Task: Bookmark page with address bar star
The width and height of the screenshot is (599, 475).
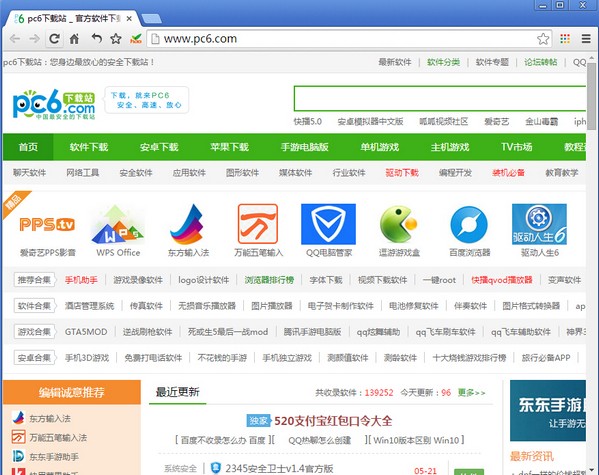Action: coord(543,39)
